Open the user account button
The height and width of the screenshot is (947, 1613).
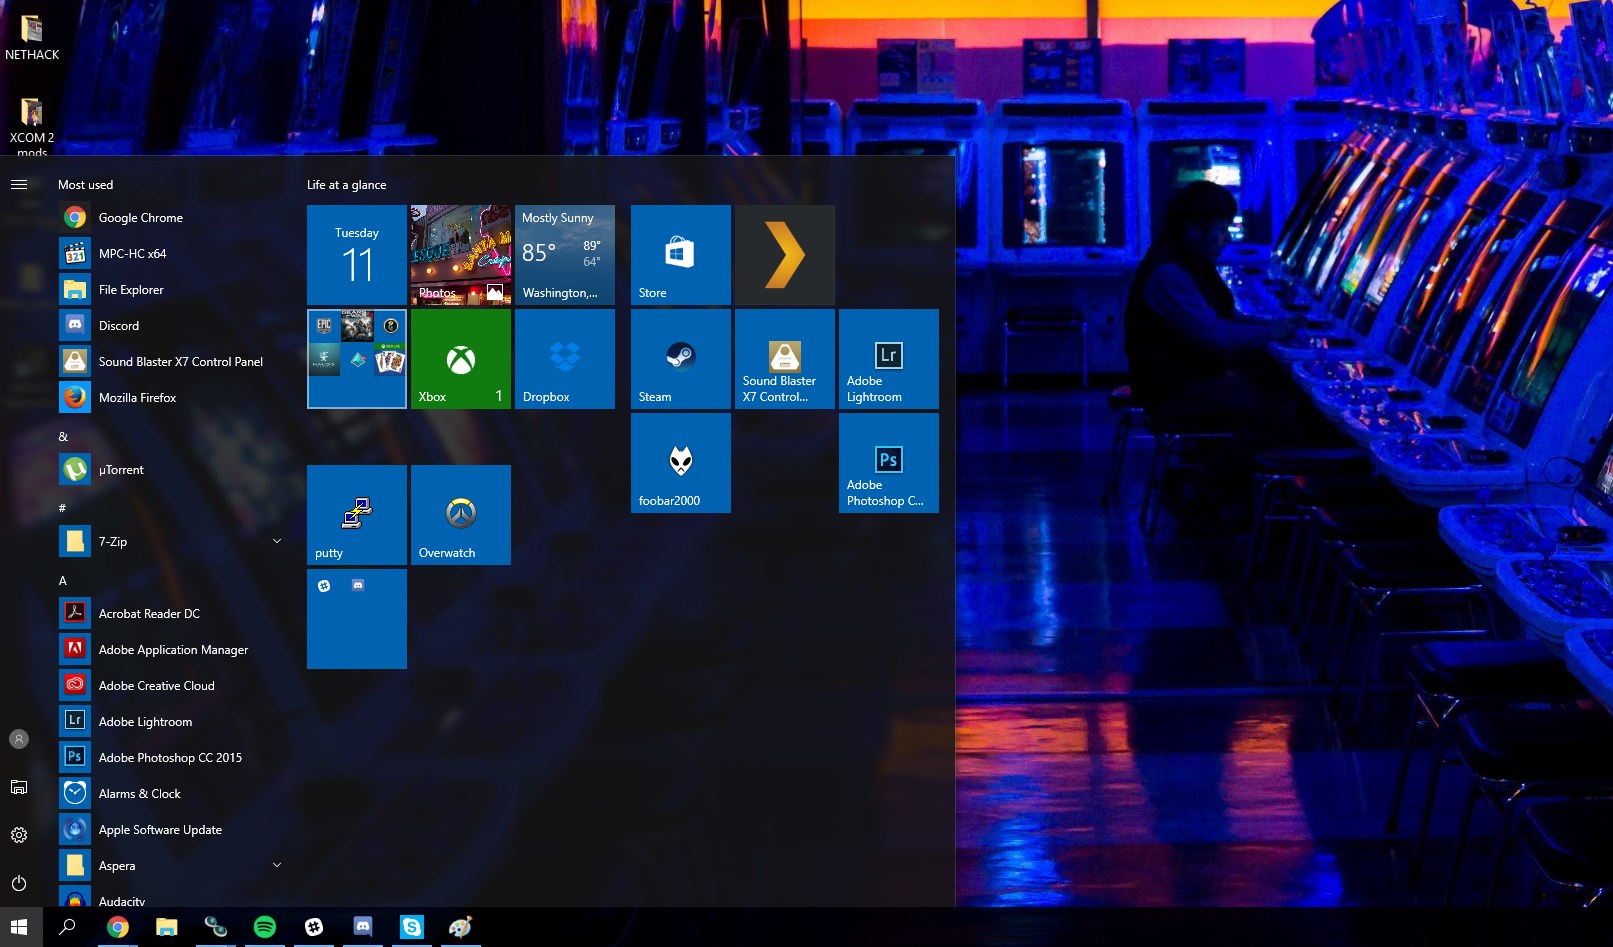pyautogui.click(x=19, y=739)
